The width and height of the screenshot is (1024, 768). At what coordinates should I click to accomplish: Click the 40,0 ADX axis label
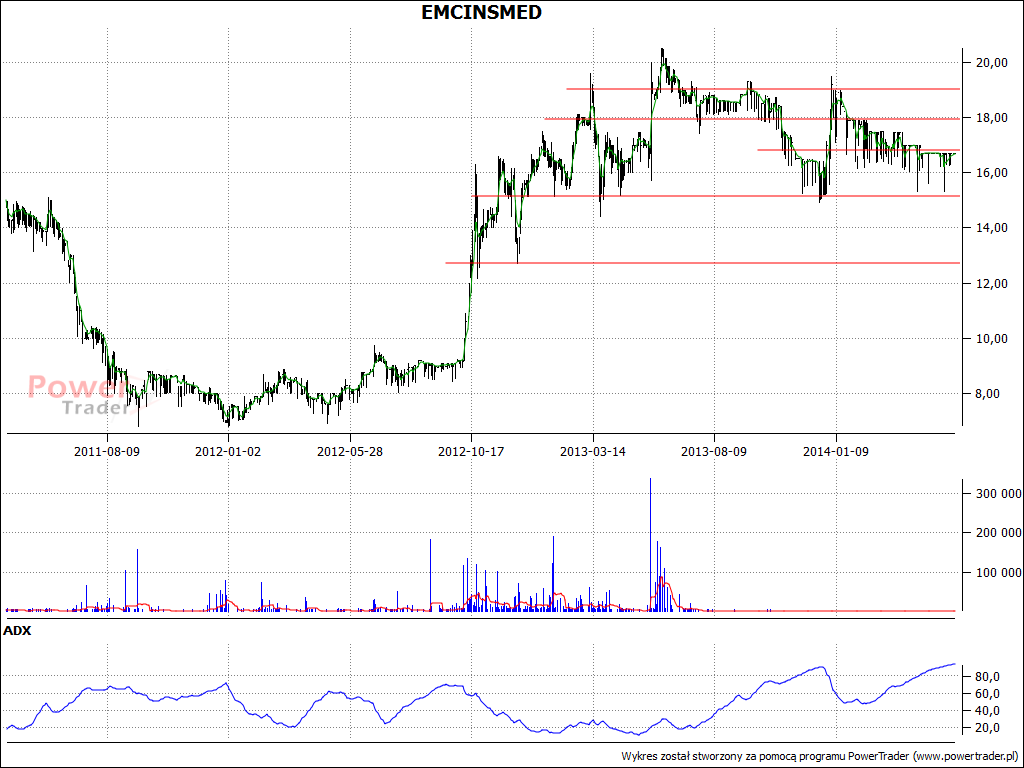click(x=987, y=711)
